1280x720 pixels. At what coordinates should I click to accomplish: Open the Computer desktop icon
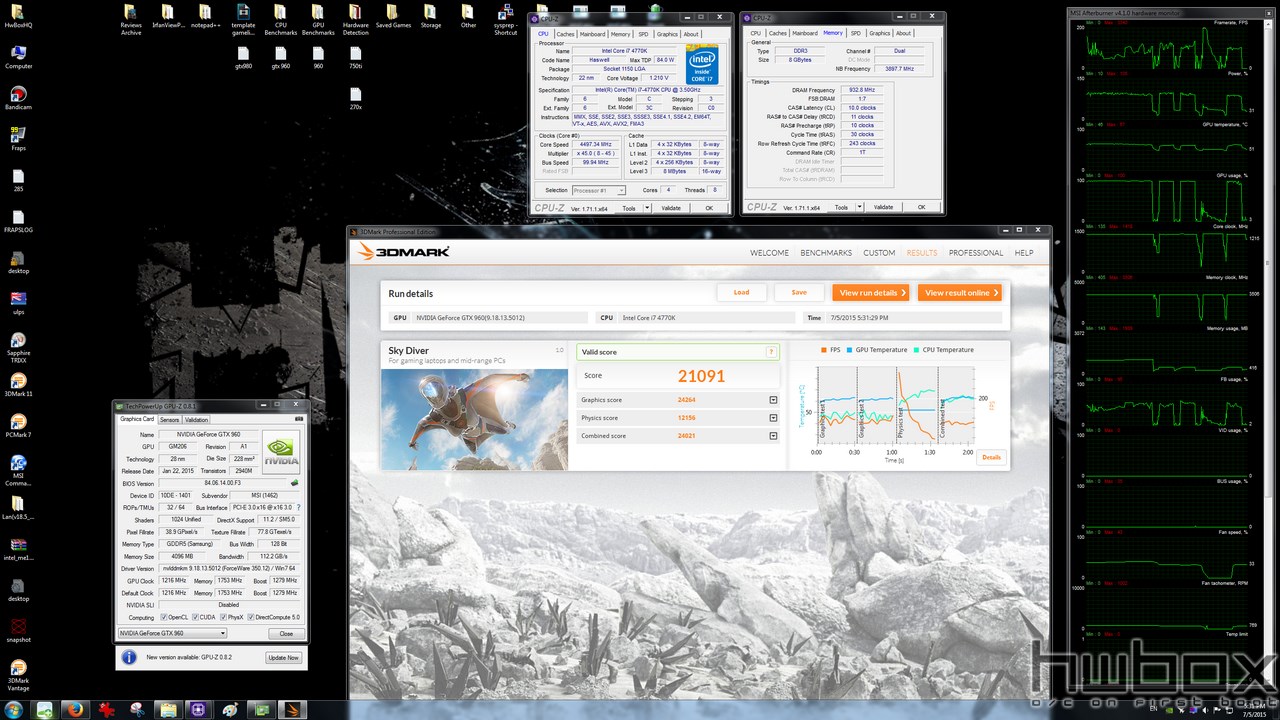coord(18,56)
